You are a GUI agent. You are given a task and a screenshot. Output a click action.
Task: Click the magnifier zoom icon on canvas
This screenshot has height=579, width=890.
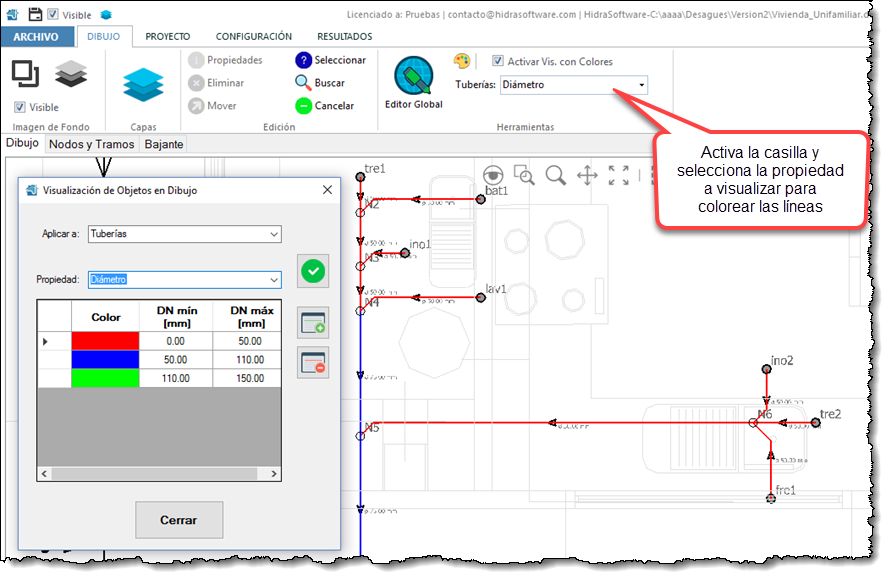(556, 176)
